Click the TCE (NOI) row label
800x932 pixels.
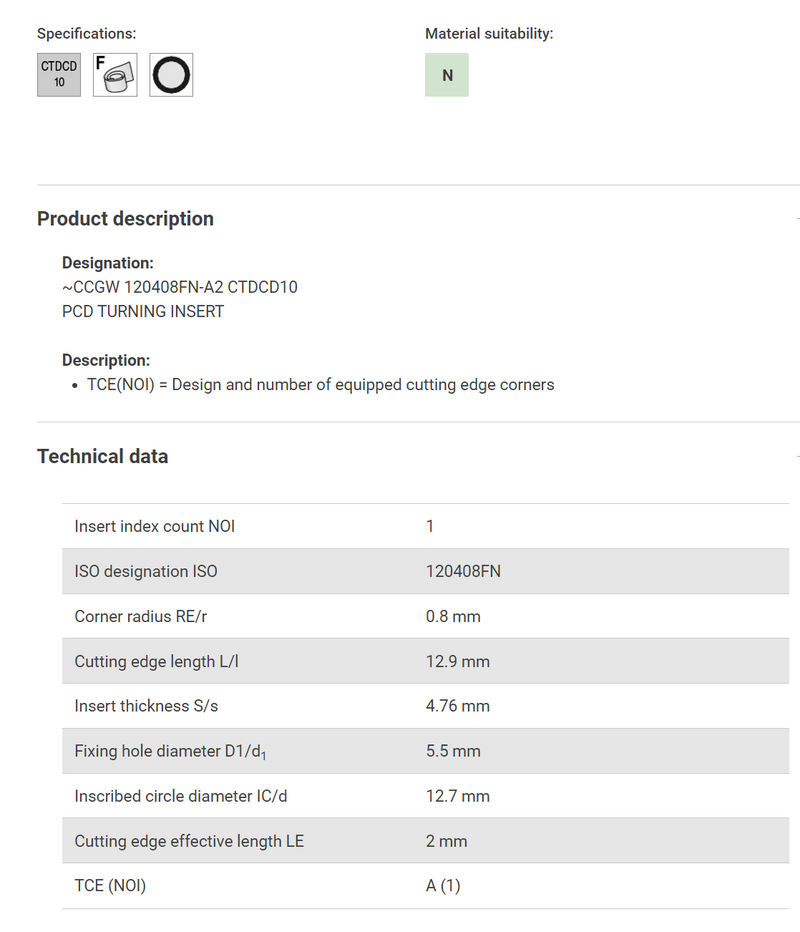(x=110, y=886)
